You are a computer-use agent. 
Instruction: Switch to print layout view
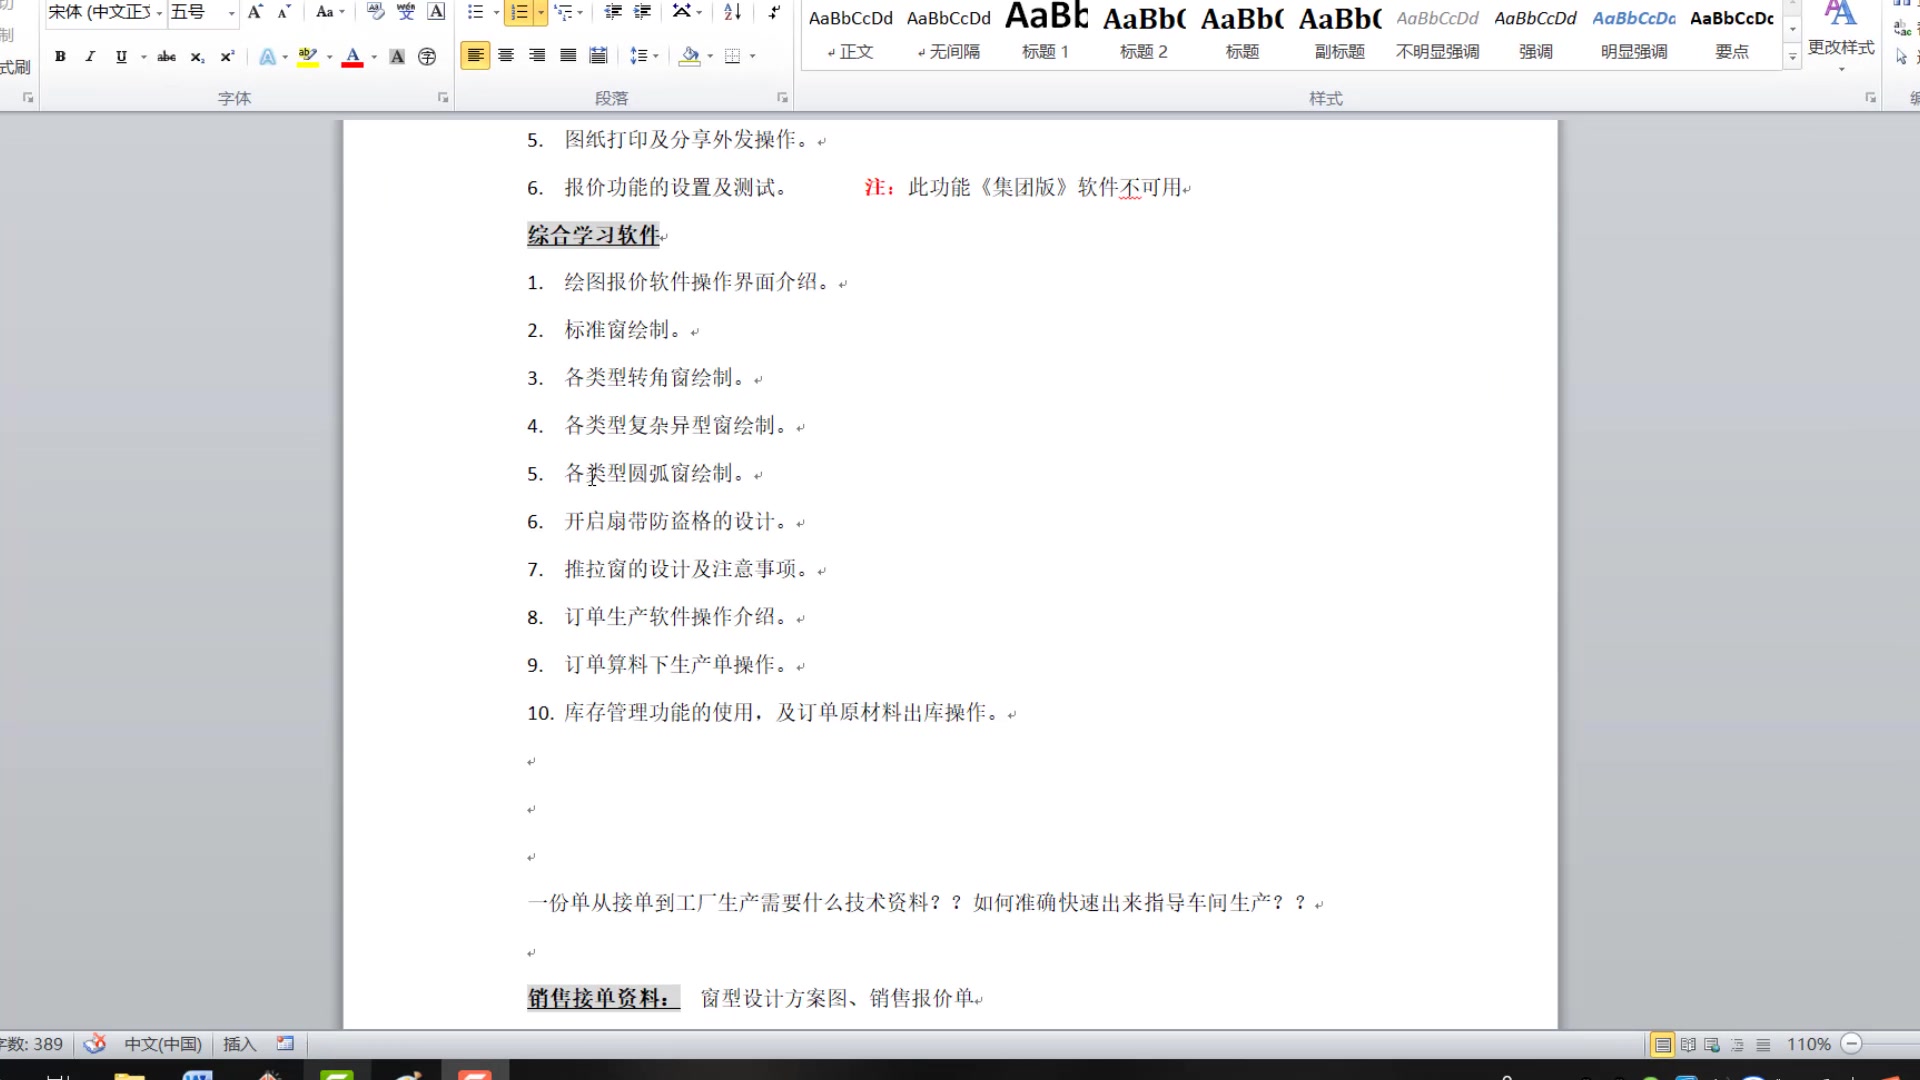click(1662, 1045)
